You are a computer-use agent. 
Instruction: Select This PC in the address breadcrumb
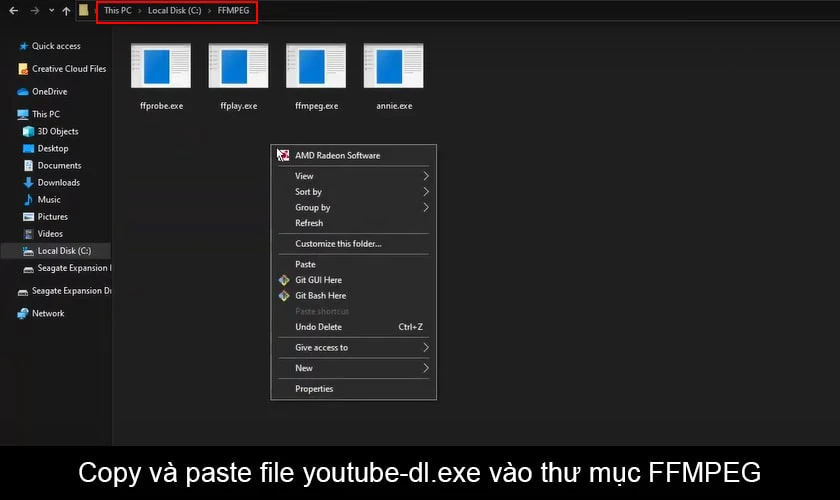(x=117, y=10)
